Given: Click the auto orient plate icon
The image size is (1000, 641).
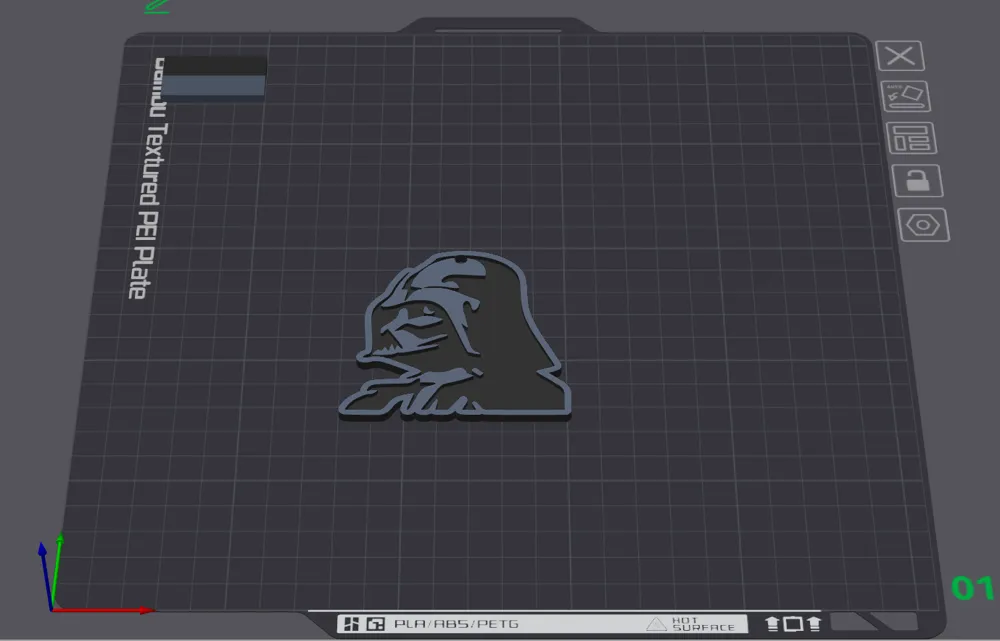Looking at the screenshot, I should pos(906,96).
